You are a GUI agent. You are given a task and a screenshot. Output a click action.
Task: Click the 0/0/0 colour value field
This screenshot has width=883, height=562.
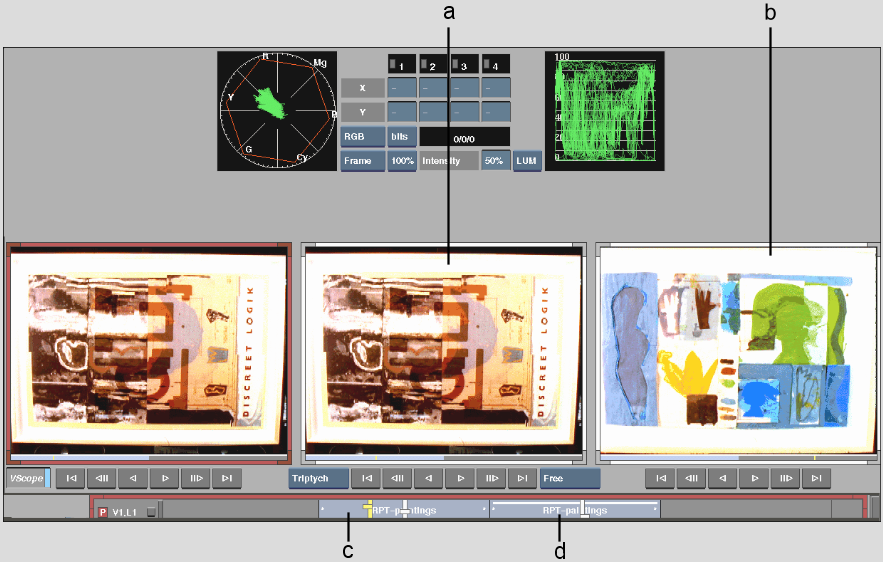(465, 137)
